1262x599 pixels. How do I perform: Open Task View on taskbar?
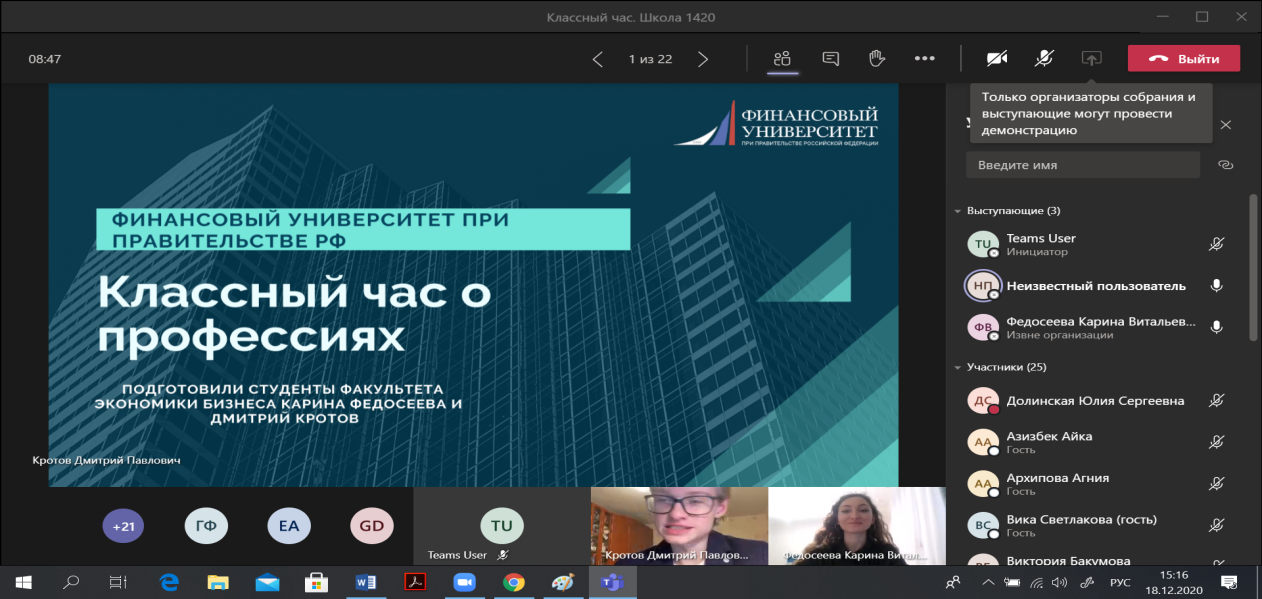(118, 581)
